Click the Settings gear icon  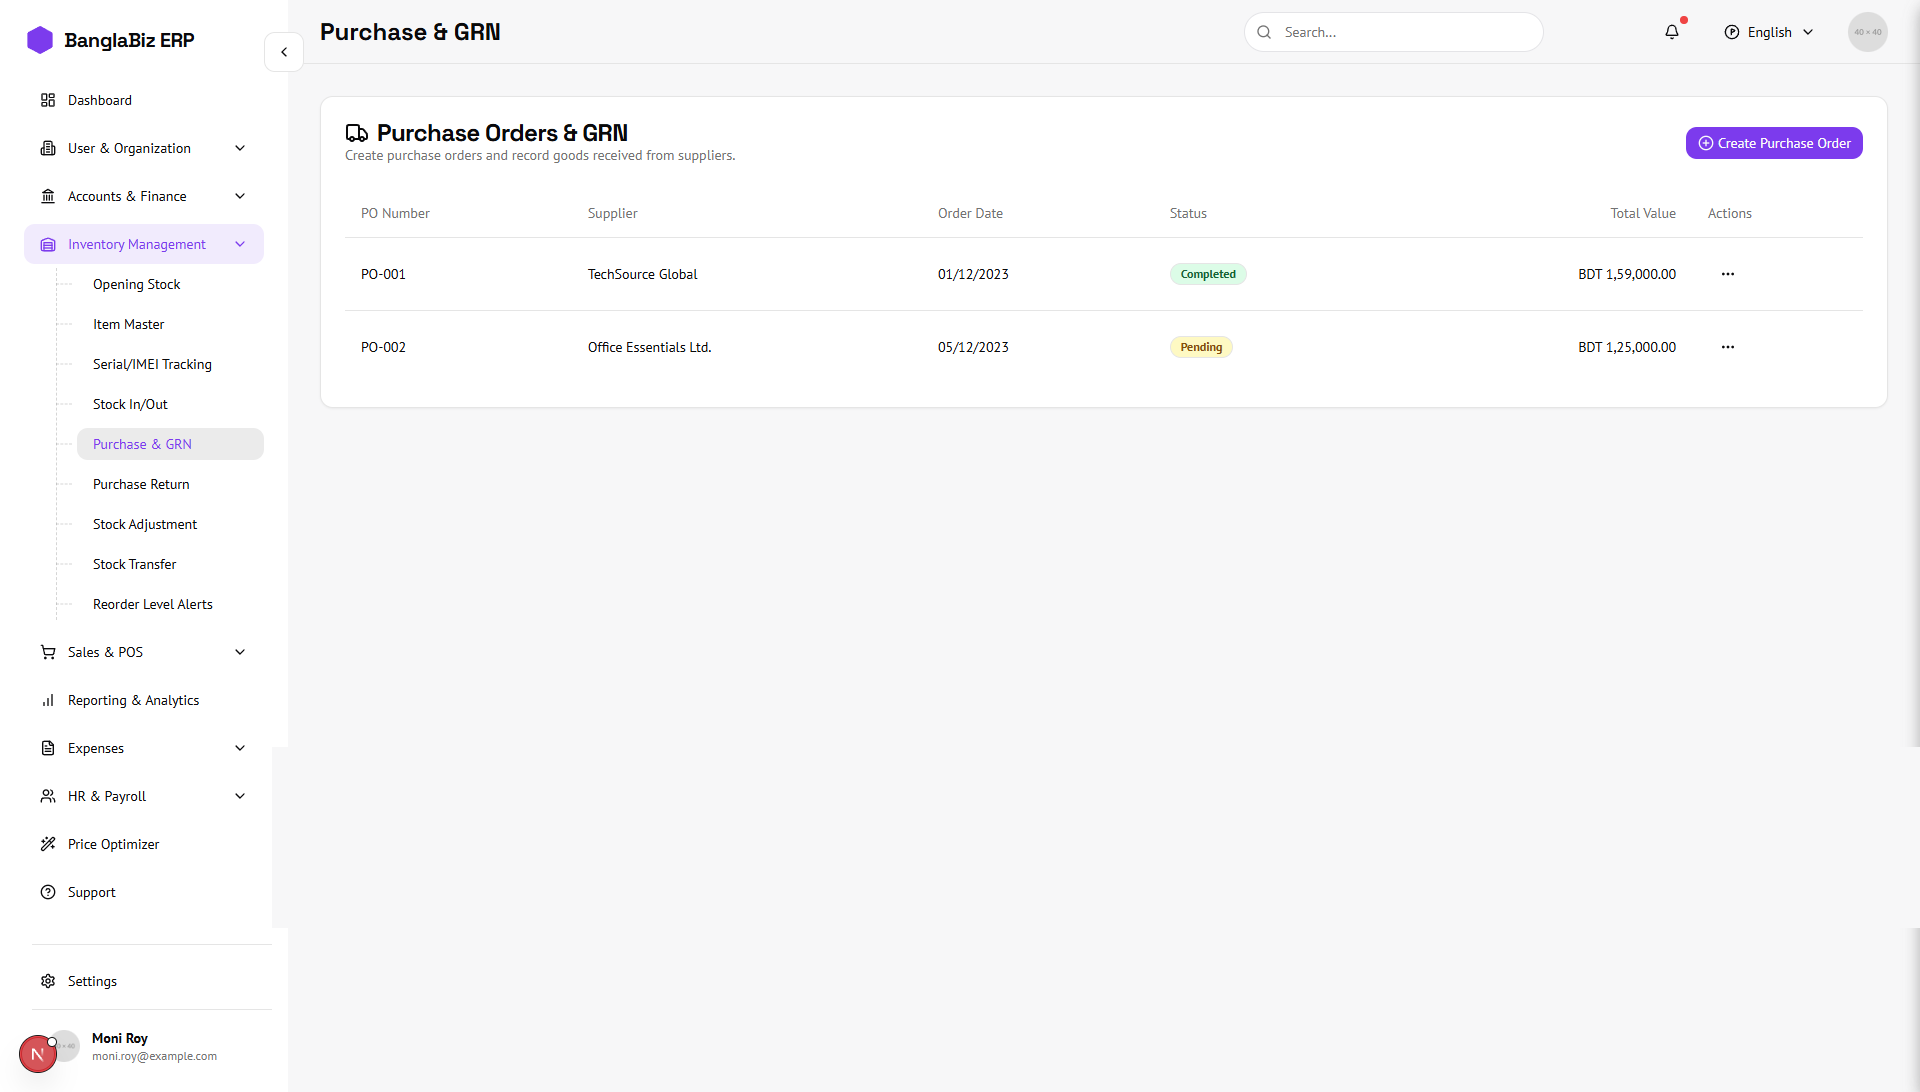point(48,981)
